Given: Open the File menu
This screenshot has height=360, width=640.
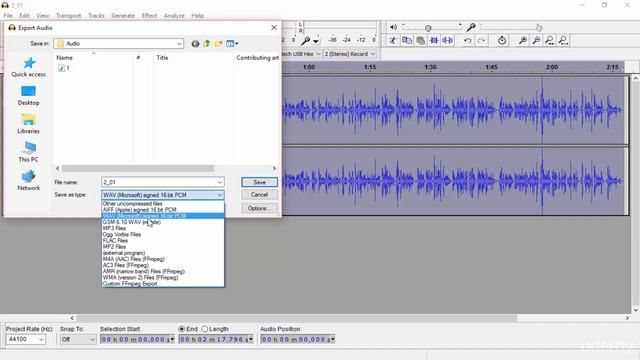Looking at the screenshot, I should pos(8,16).
